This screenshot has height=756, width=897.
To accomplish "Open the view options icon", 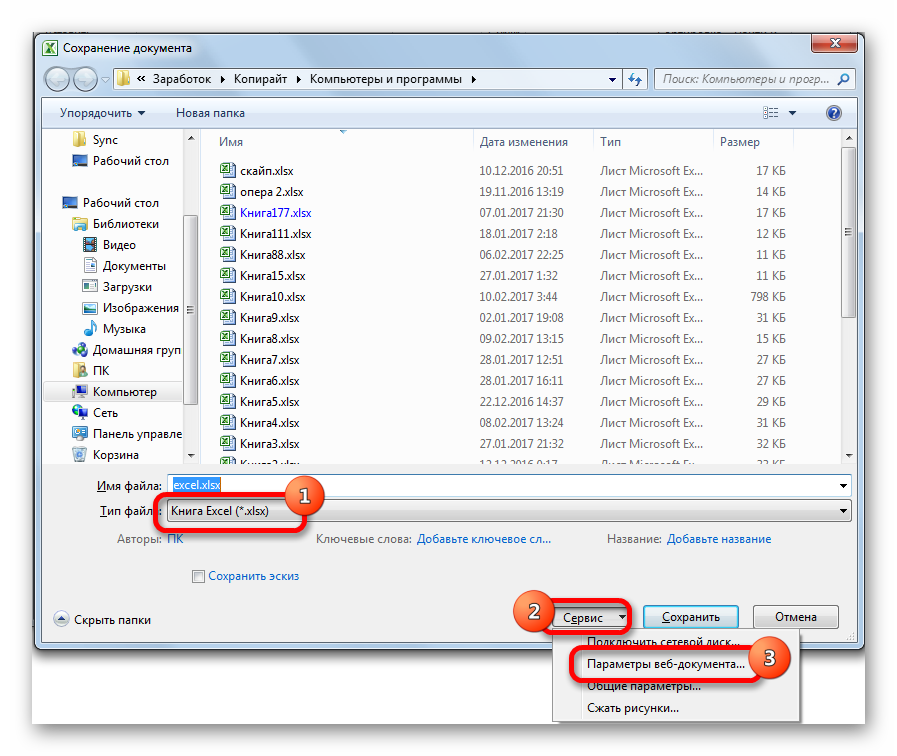I will [x=771, y=113].
